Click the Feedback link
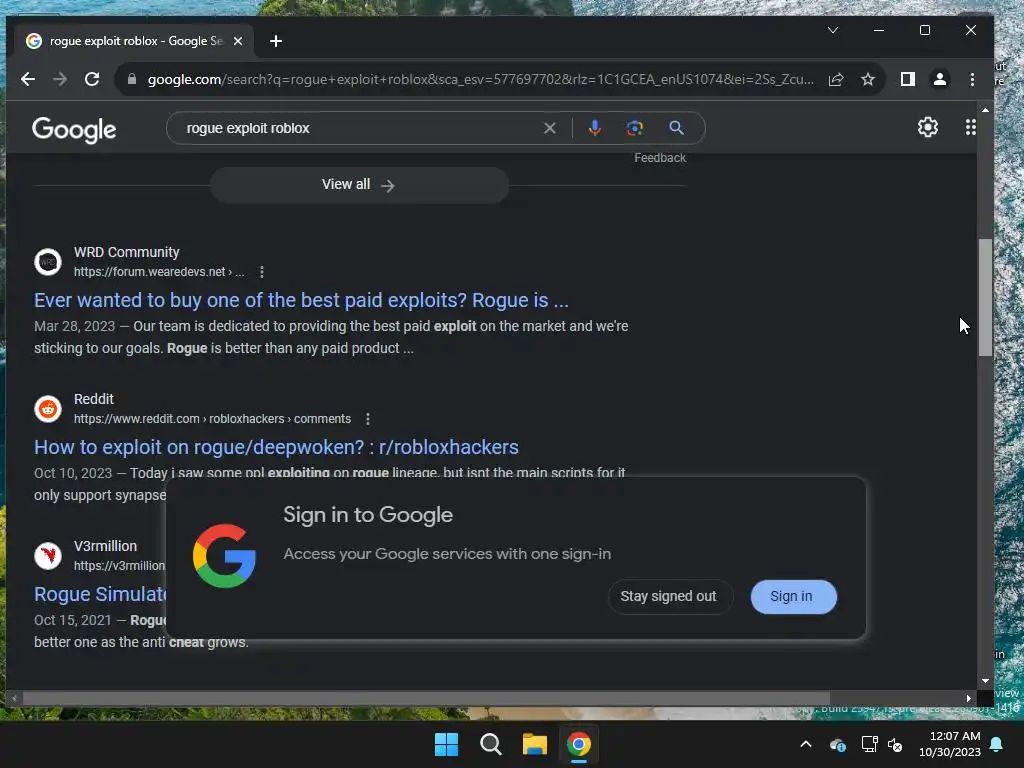1024x768 pixels. point(660,158)
